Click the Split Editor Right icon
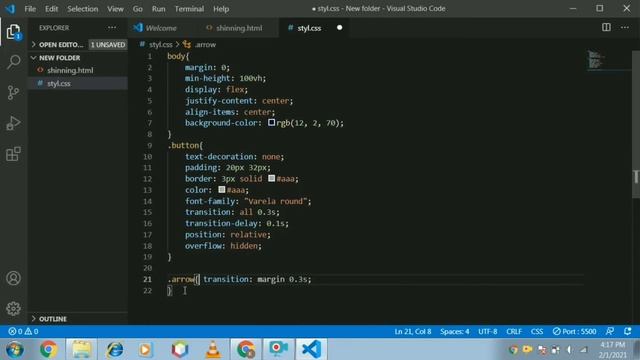The width and height of the screenshot is (640, 360). 606,27
